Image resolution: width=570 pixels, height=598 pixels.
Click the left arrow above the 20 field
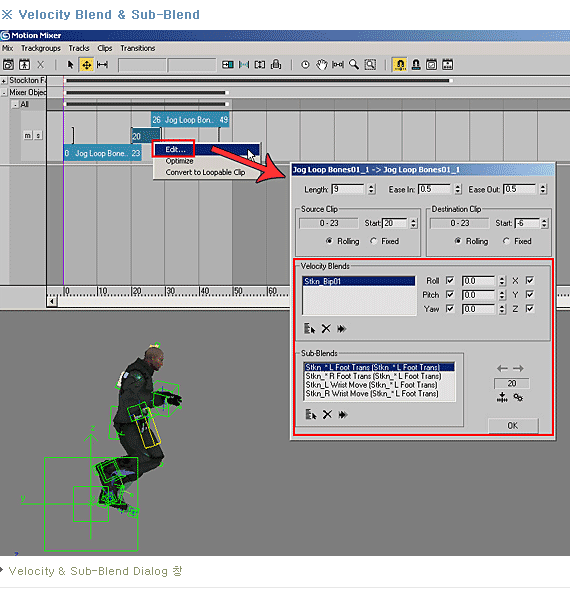pos(502,368)
